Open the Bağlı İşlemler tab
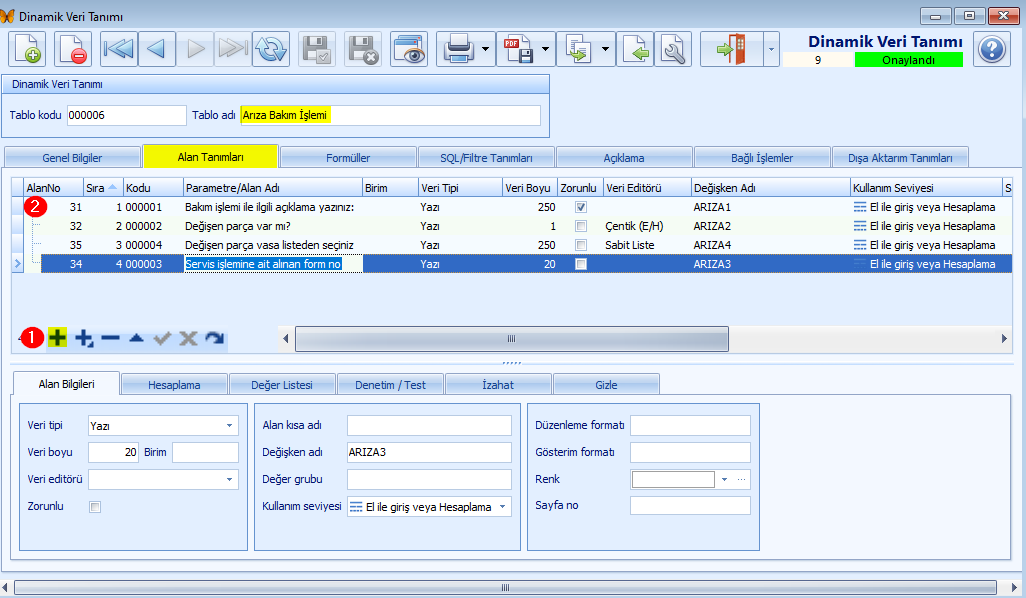 pyautogui.click(x=762, y=158)
